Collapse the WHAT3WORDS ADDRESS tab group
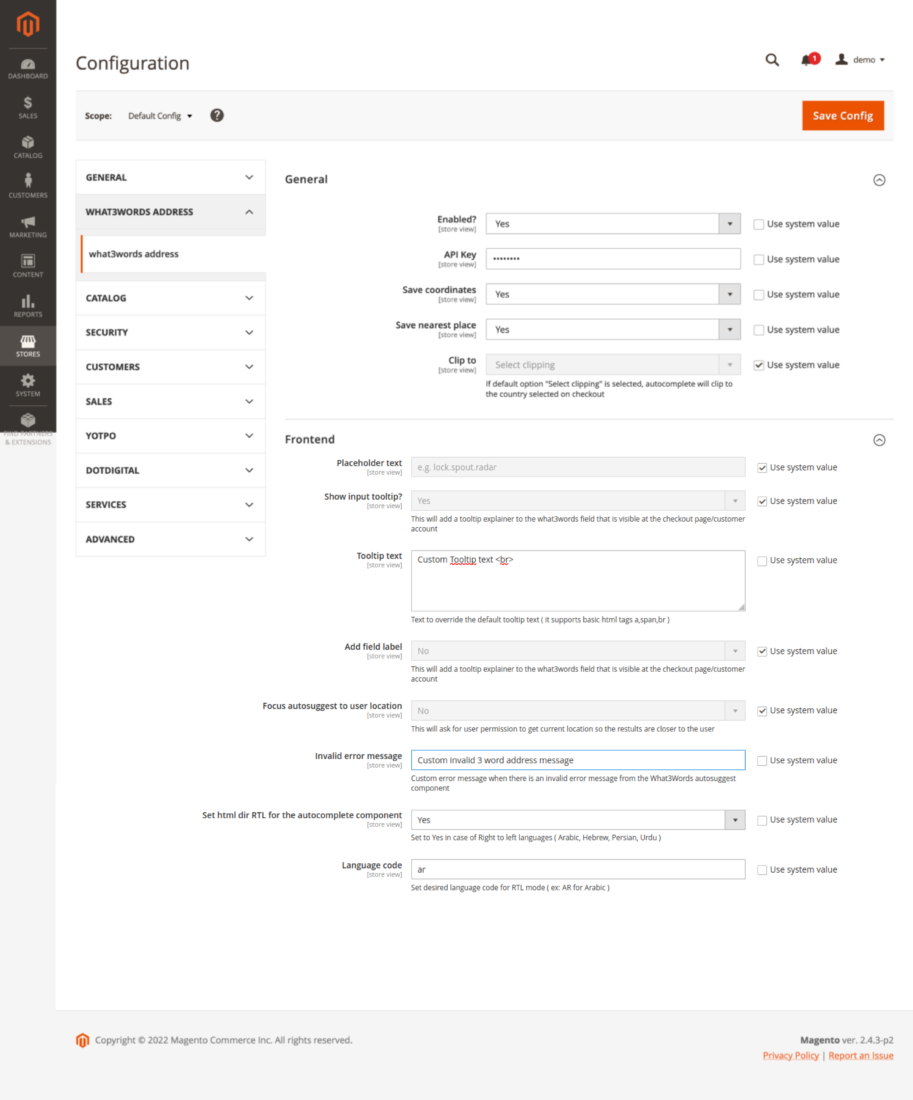Viewport: 913px width, 1100px height. 171,212
